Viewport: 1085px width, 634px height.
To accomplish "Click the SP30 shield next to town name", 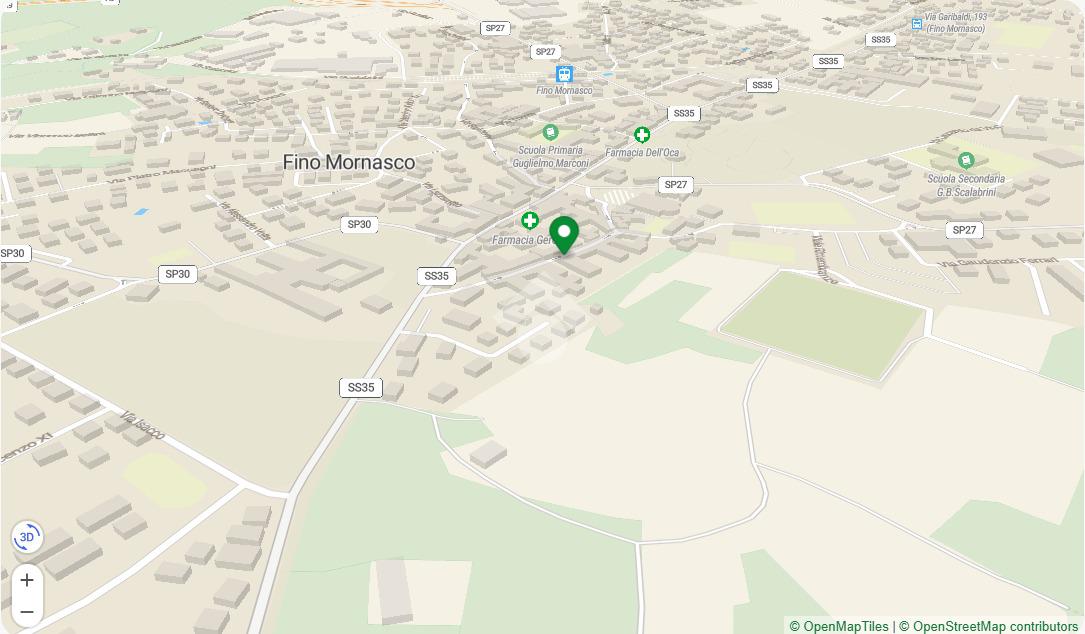I will coord(359,224).
